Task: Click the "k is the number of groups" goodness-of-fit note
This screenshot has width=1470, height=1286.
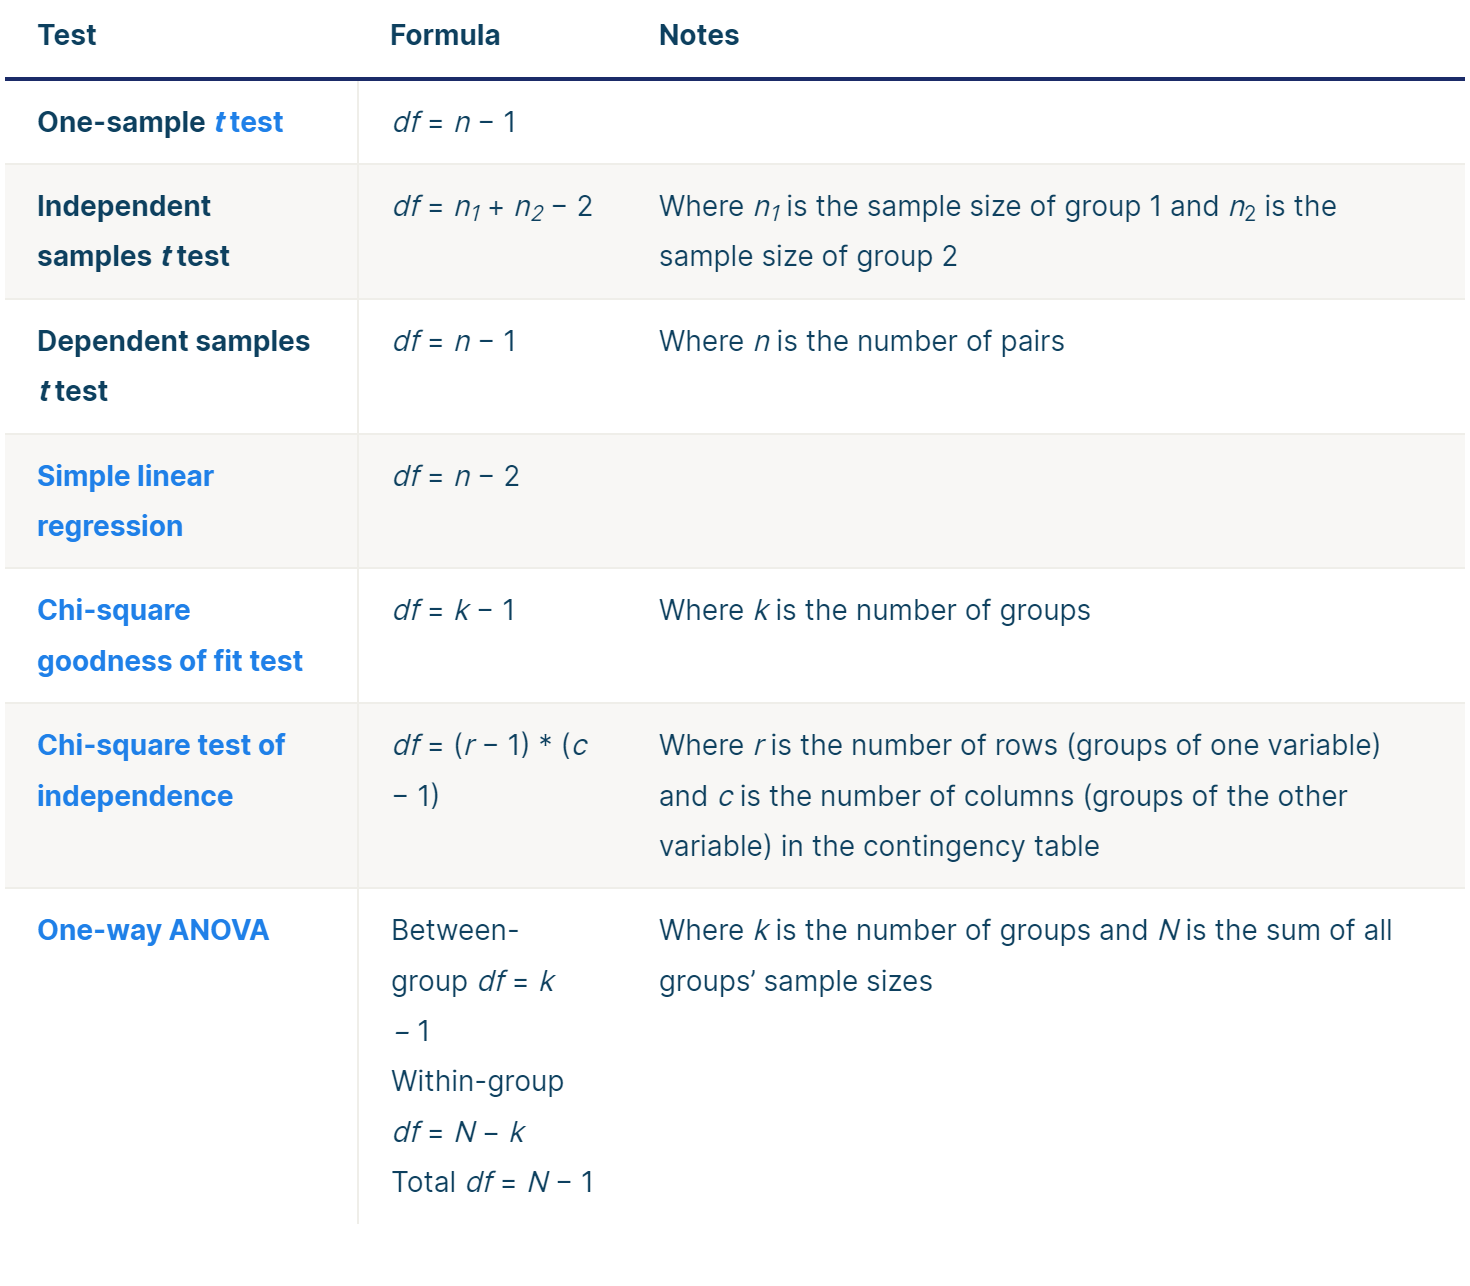Action: coord(874,610)
